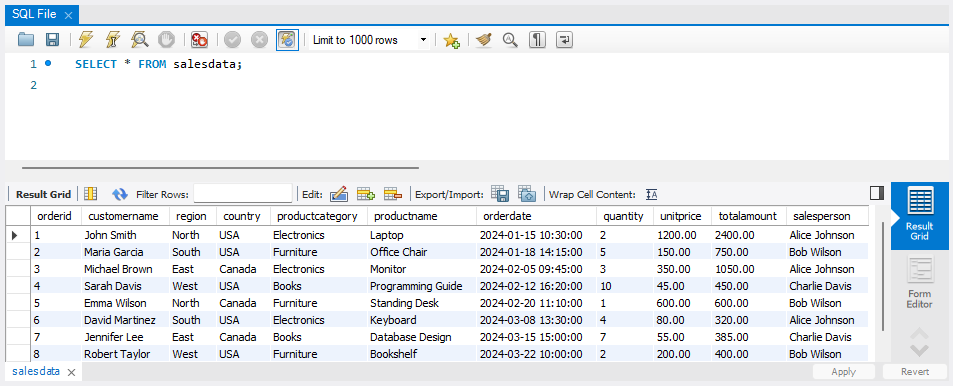Screen dimensions: 953x386
Task: Save the script with the floppy icon
Action: tap(52, 40)
